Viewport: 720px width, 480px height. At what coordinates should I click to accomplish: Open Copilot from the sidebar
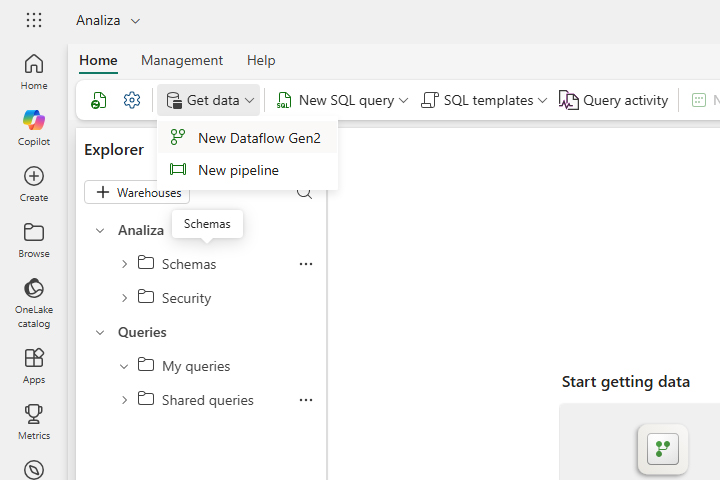34,120
